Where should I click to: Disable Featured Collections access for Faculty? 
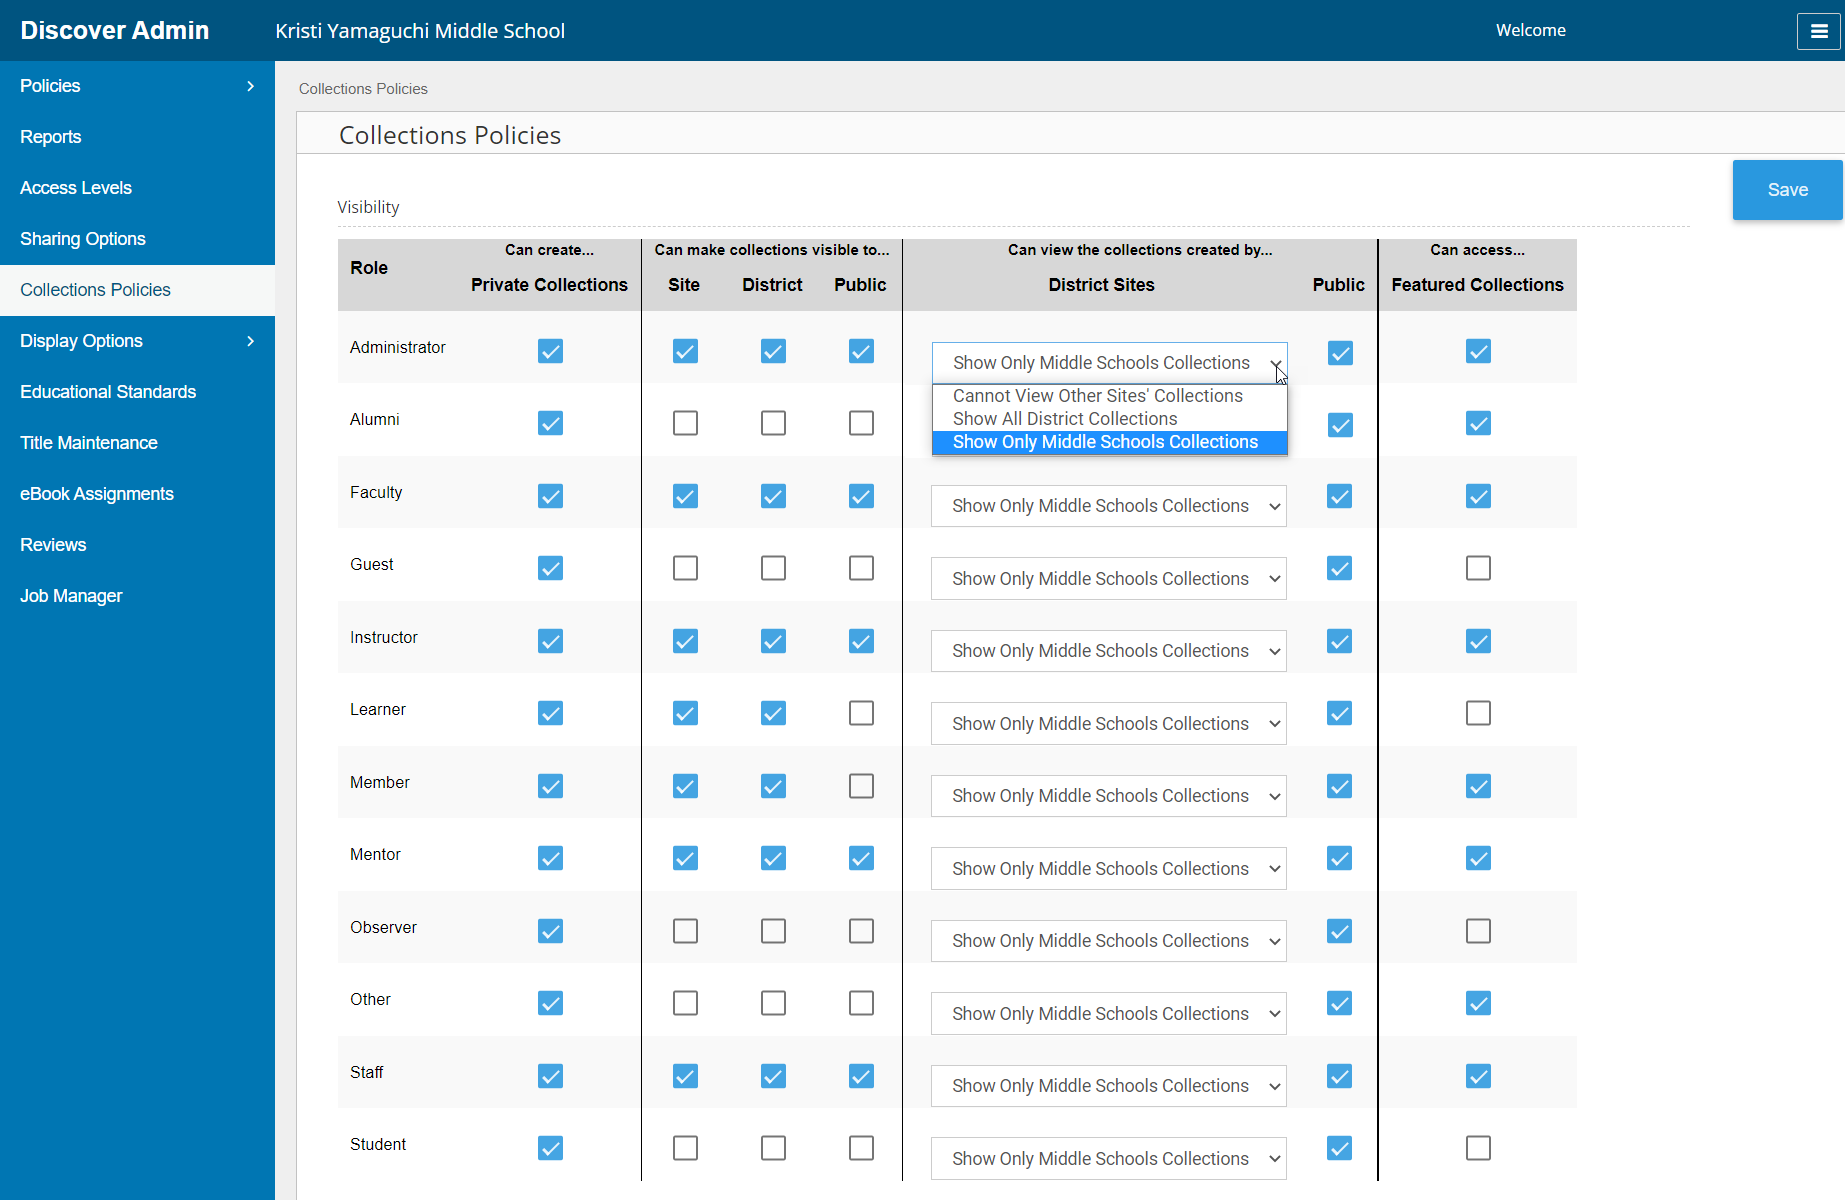(x=1478, y=495)
